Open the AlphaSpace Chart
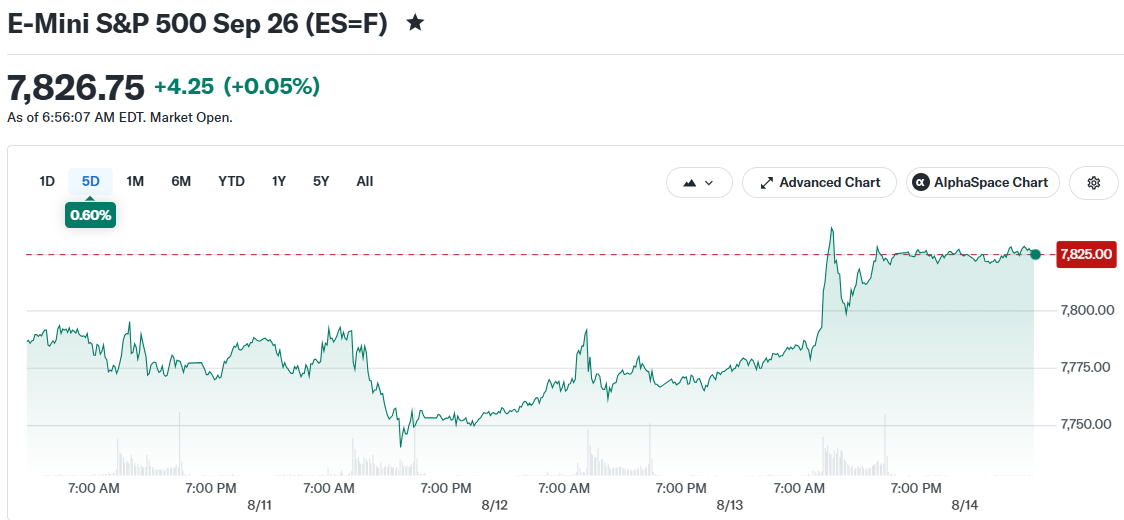Viewport: 1124px width, 520px height. pos(982,183)
